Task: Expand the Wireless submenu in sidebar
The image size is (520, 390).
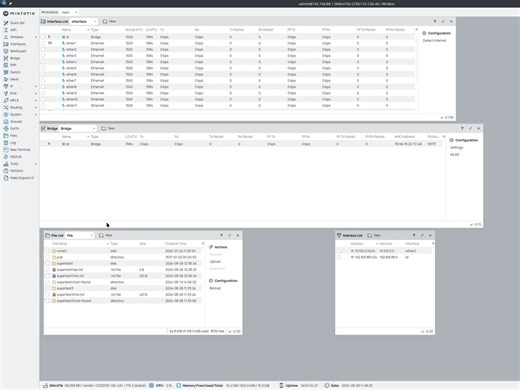Action: (36, 37)
